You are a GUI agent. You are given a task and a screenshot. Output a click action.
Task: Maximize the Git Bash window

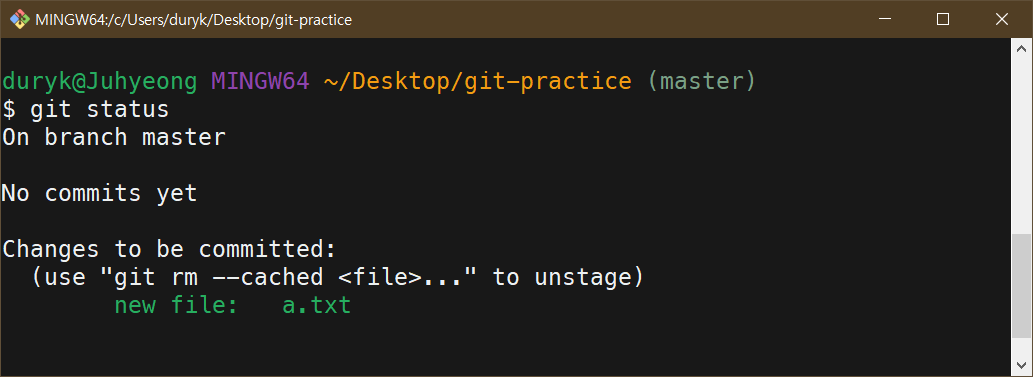click(x=943, y=19)
